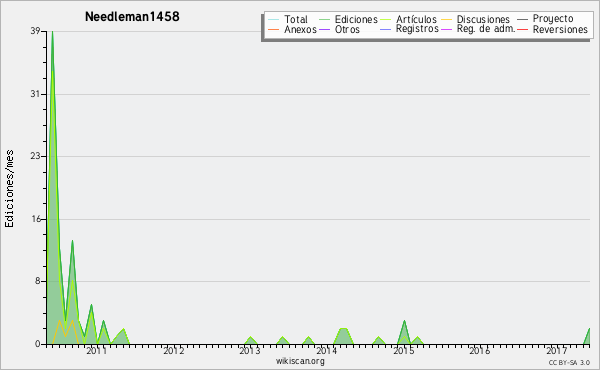
Task: Select the Artículos legend label
Action: point(416,19)
